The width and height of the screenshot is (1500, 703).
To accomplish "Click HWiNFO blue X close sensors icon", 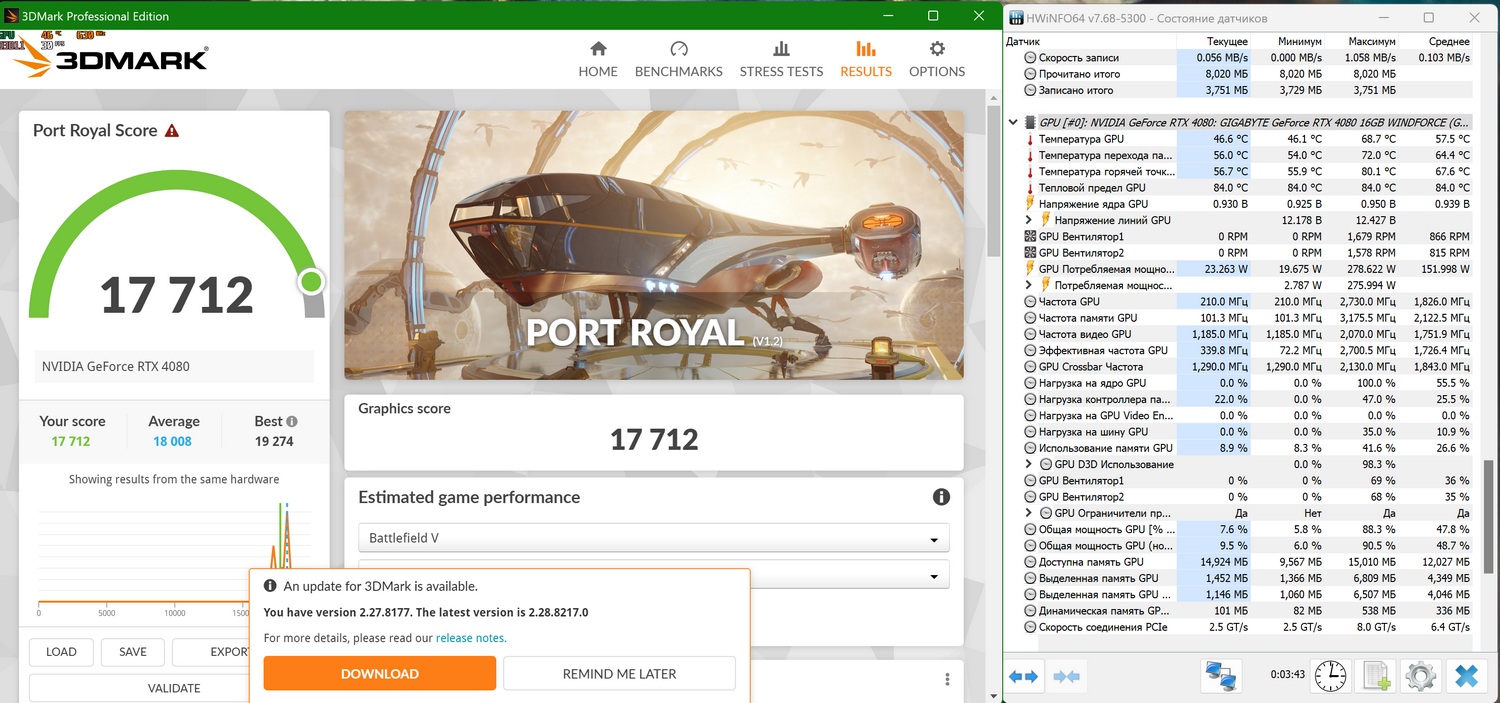I will pyautogui.click(x=1466, y=676).
